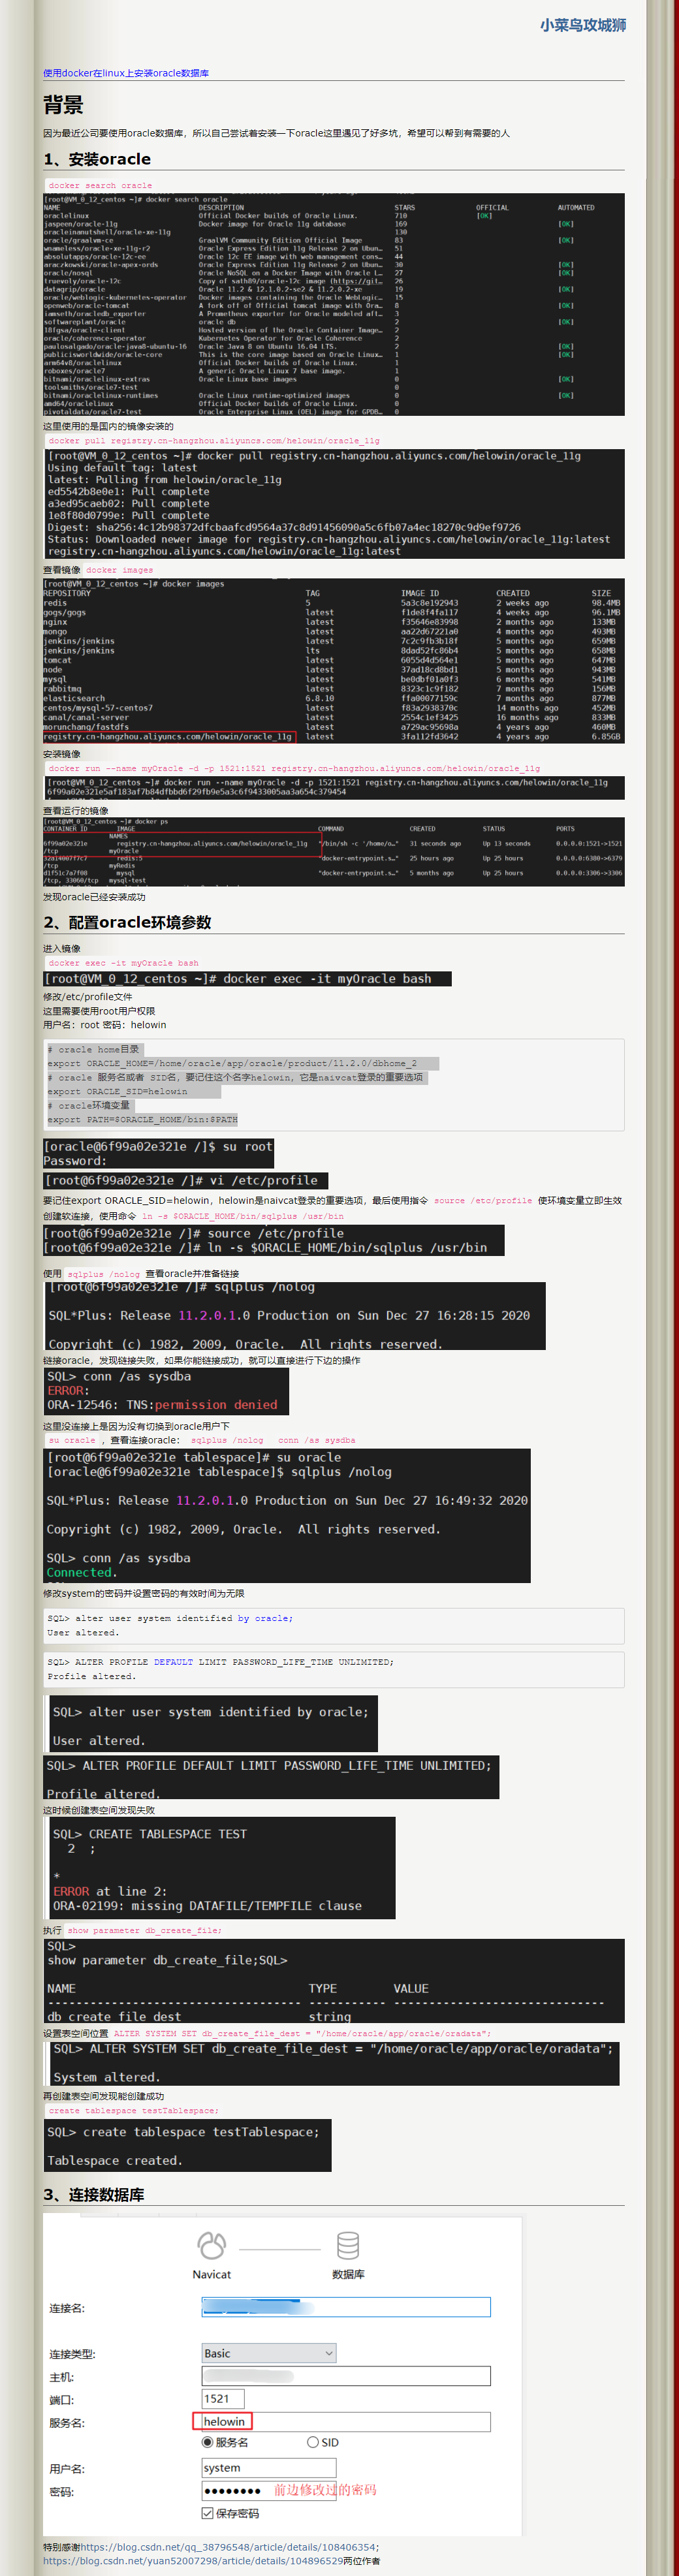Open the csdn yuan52007298 article link
The width and height of the screenshot is (679, 2576).
193,2561
